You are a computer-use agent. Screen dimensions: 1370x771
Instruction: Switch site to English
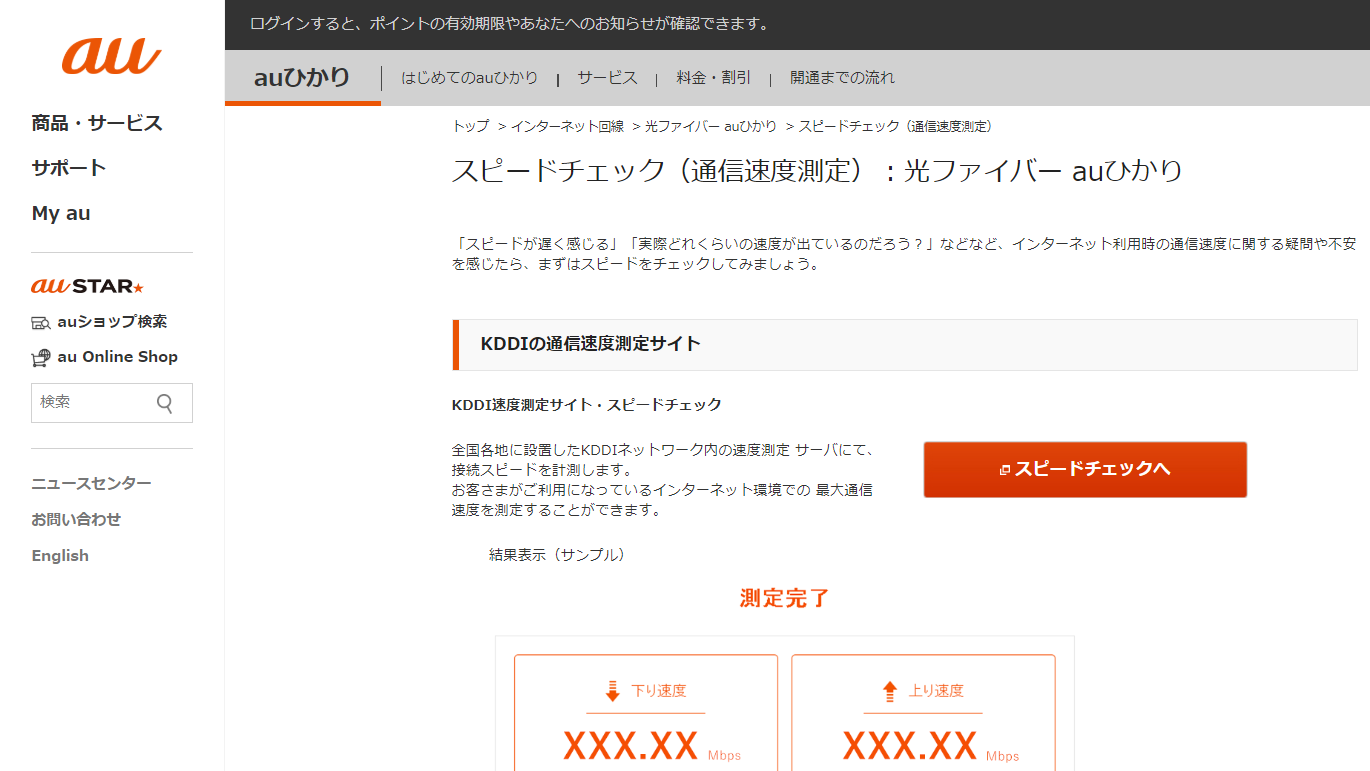(x=60, y=556)
